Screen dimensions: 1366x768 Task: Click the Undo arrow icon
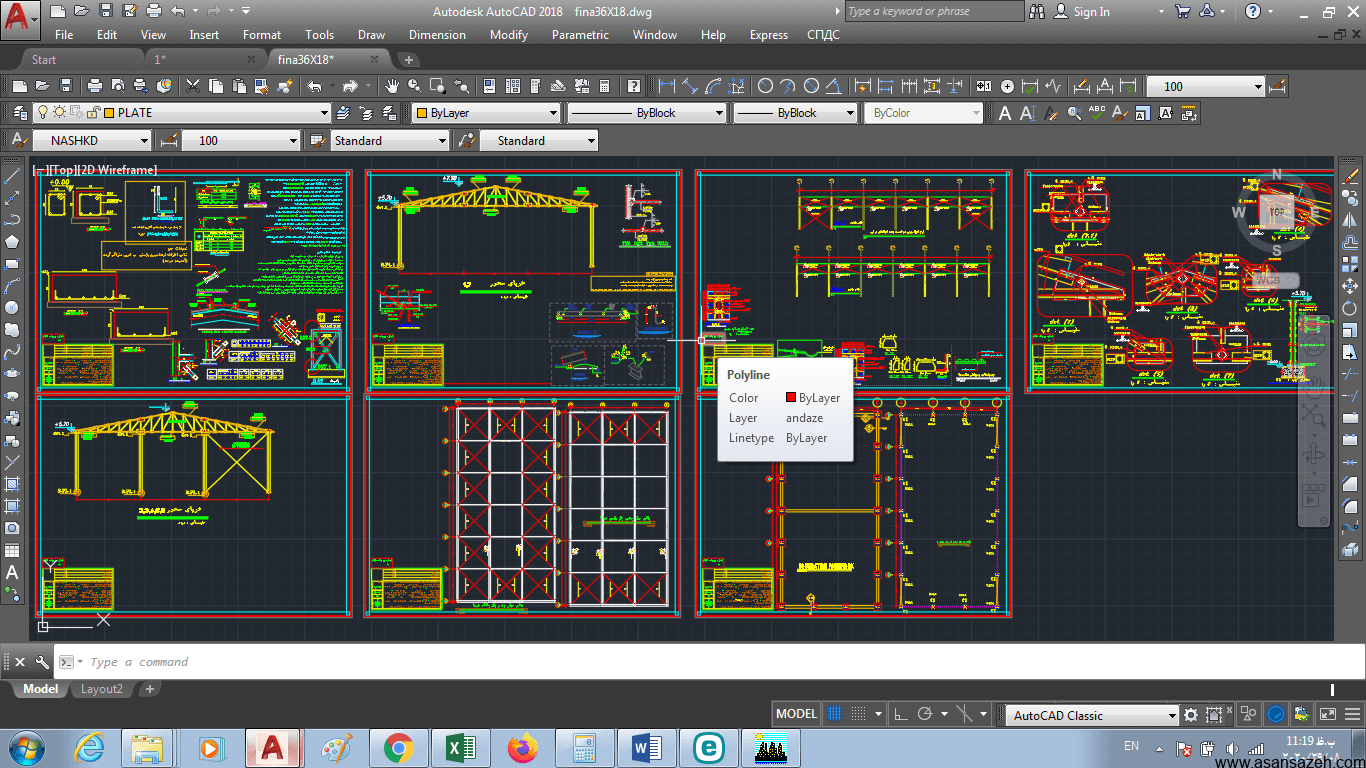[315, 86]
